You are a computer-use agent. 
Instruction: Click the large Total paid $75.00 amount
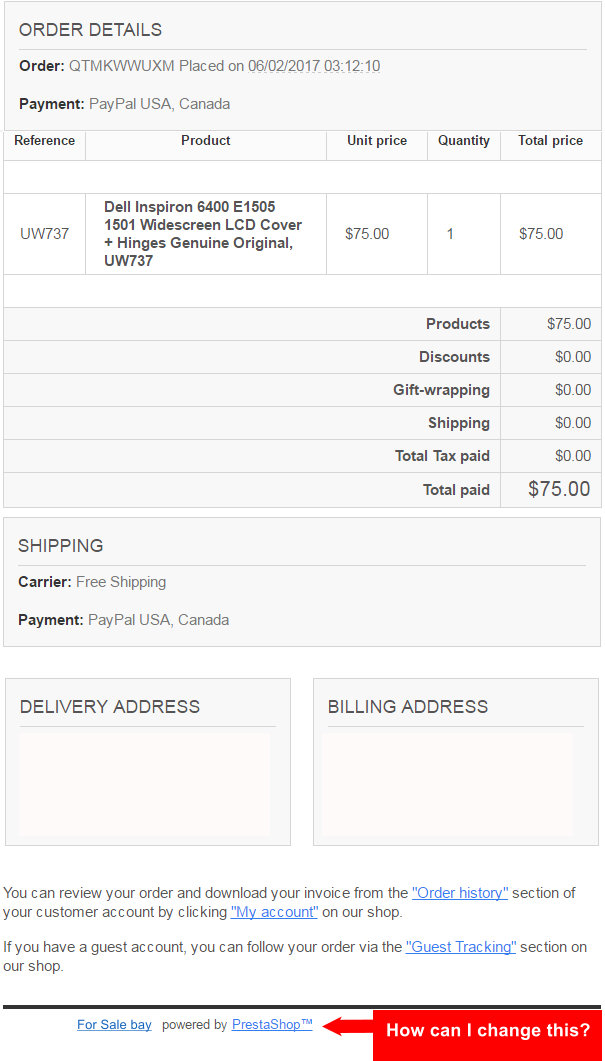[x=559, y=489]
